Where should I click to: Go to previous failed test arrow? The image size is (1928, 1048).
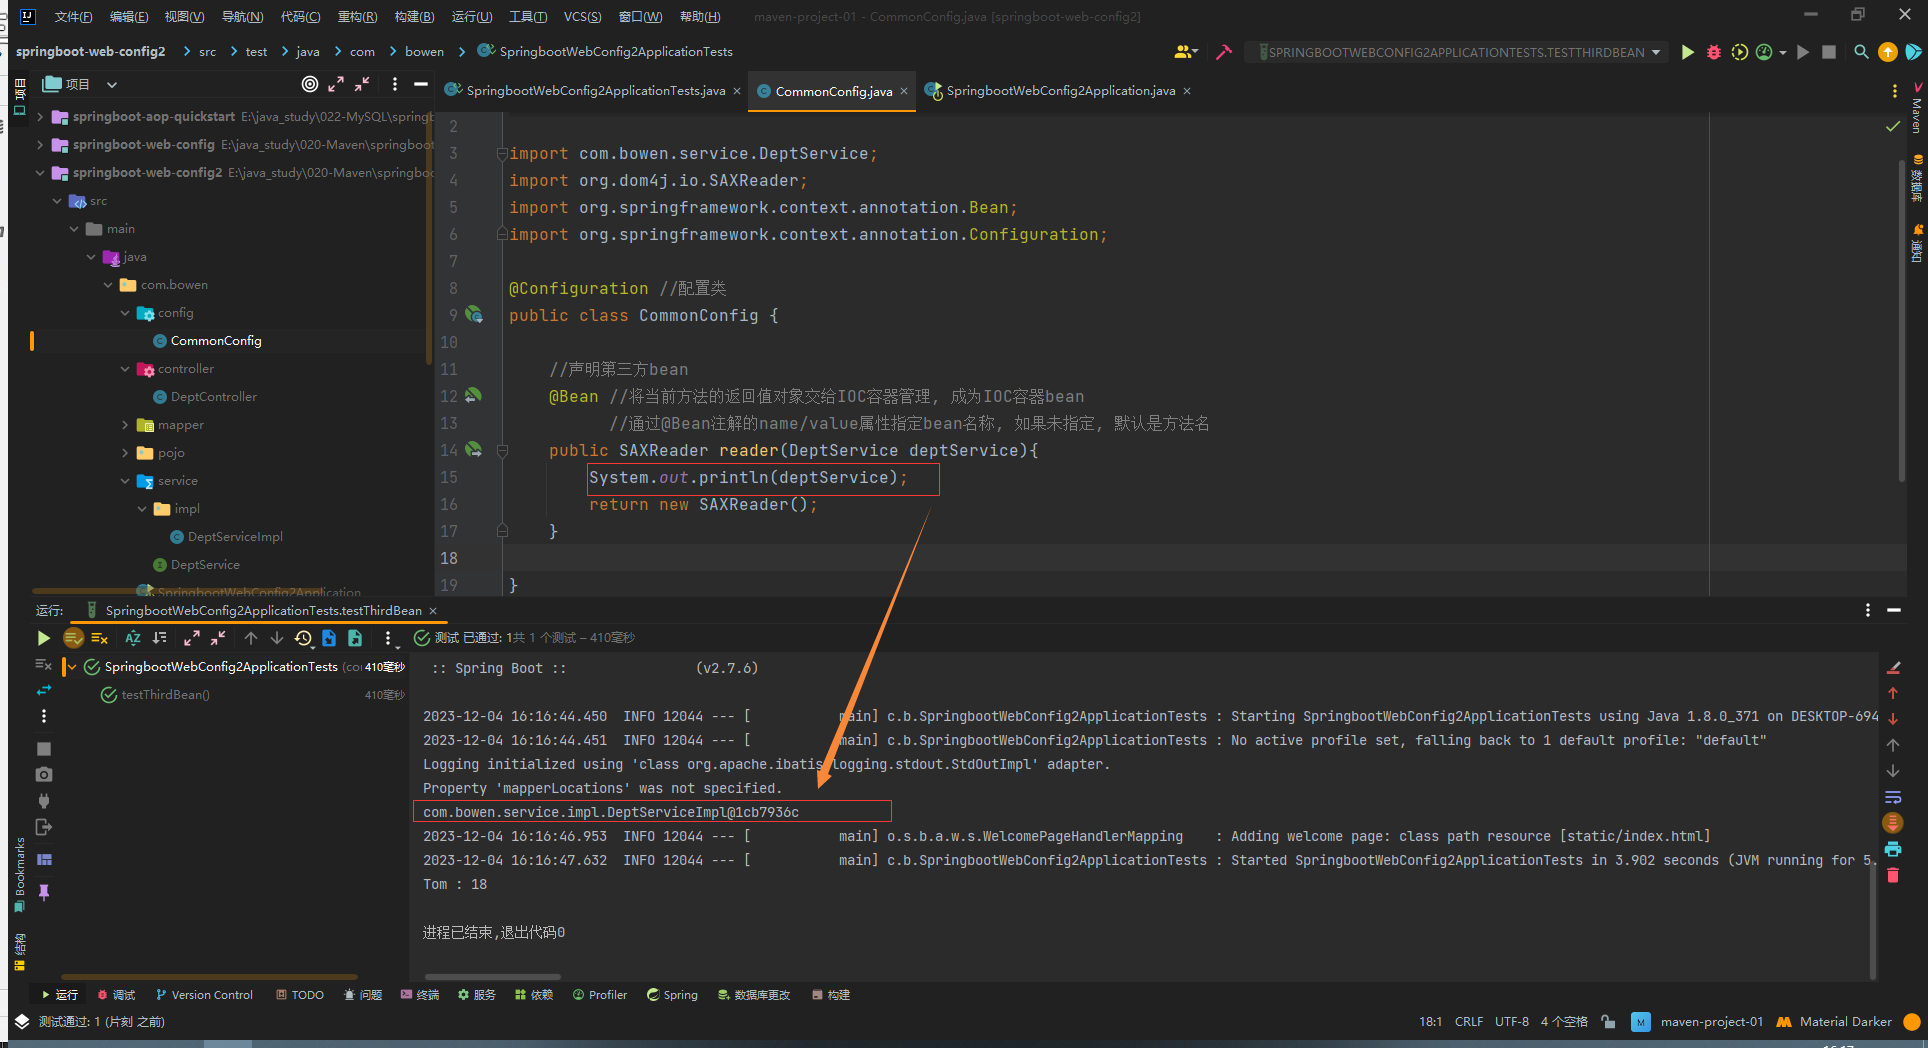251,638
